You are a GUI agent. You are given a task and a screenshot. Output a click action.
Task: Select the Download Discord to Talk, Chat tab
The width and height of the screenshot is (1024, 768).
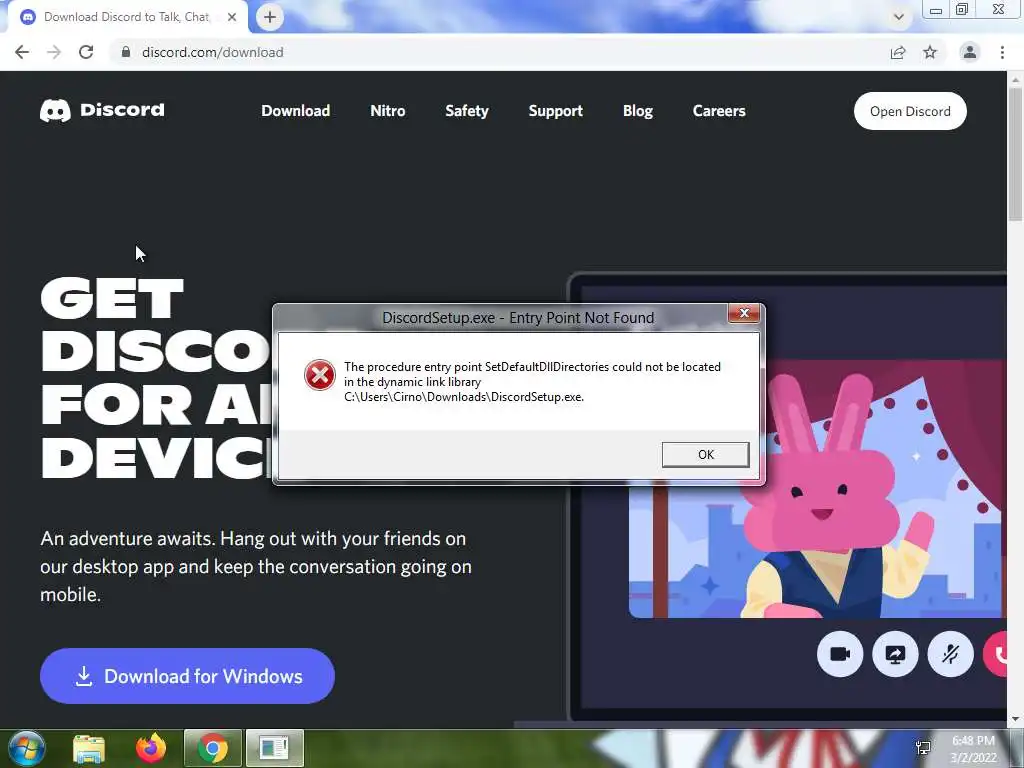pyautogui.click(x=126, y=17)
